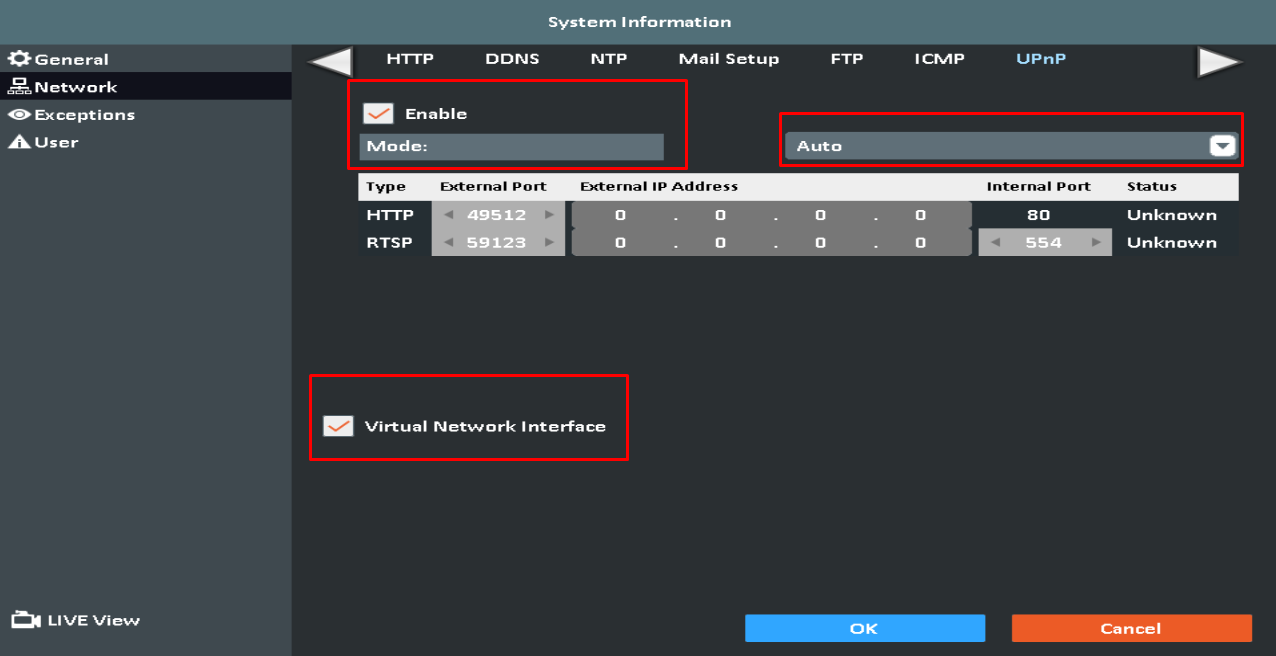Click the User warning triangle icon
This screenshot has width=1276, height=656.
[x=20, y=142]
